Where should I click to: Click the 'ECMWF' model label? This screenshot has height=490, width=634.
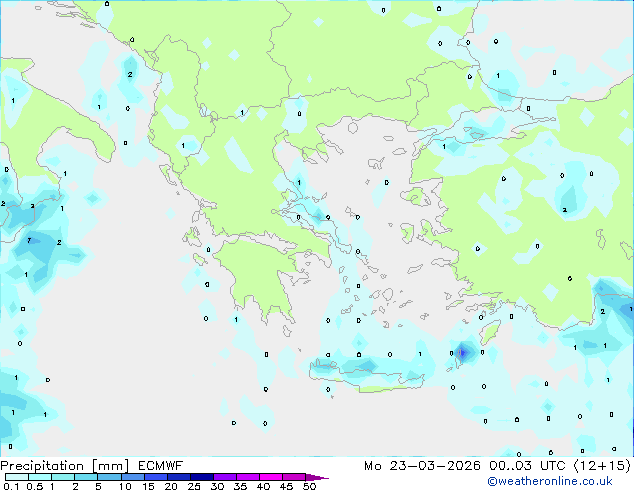coord(161,466)
